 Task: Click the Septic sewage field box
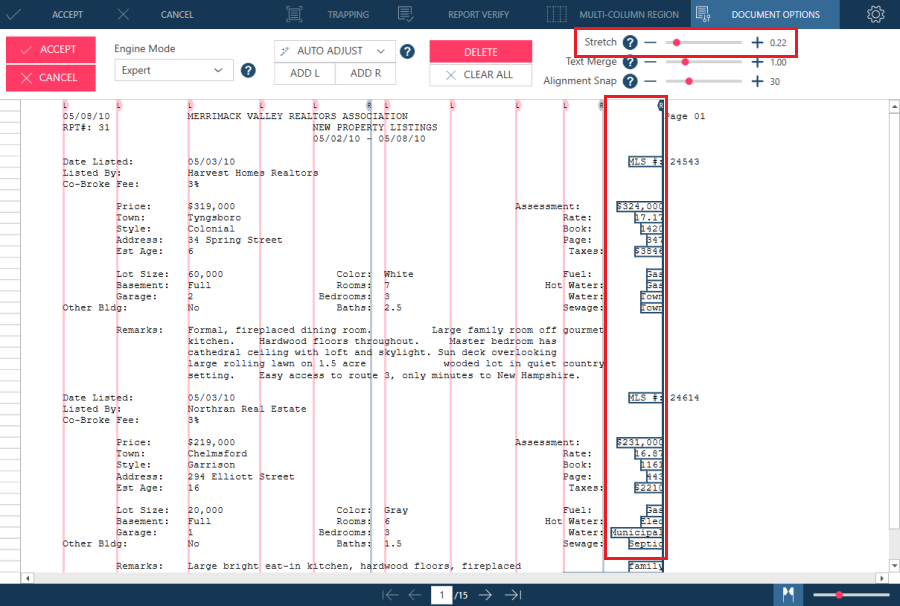[646, 544]
